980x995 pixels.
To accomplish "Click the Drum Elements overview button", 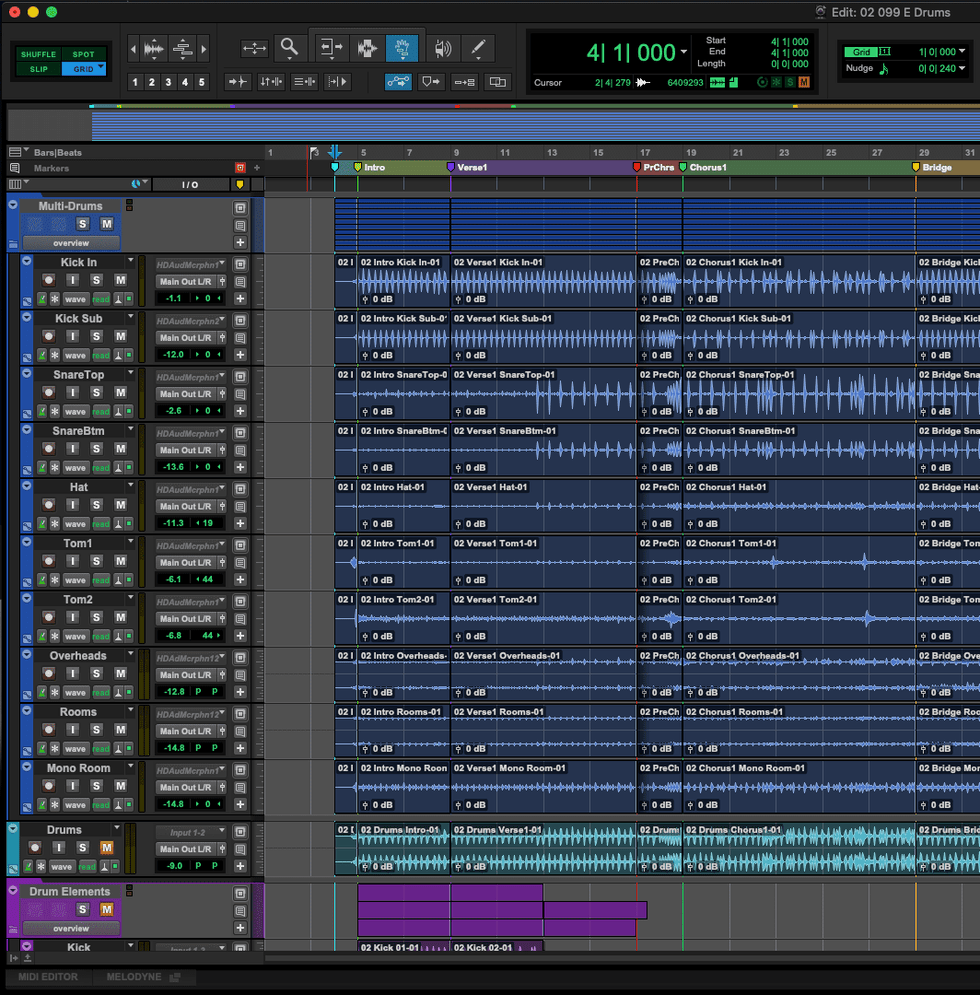I will tap(71, 928).
